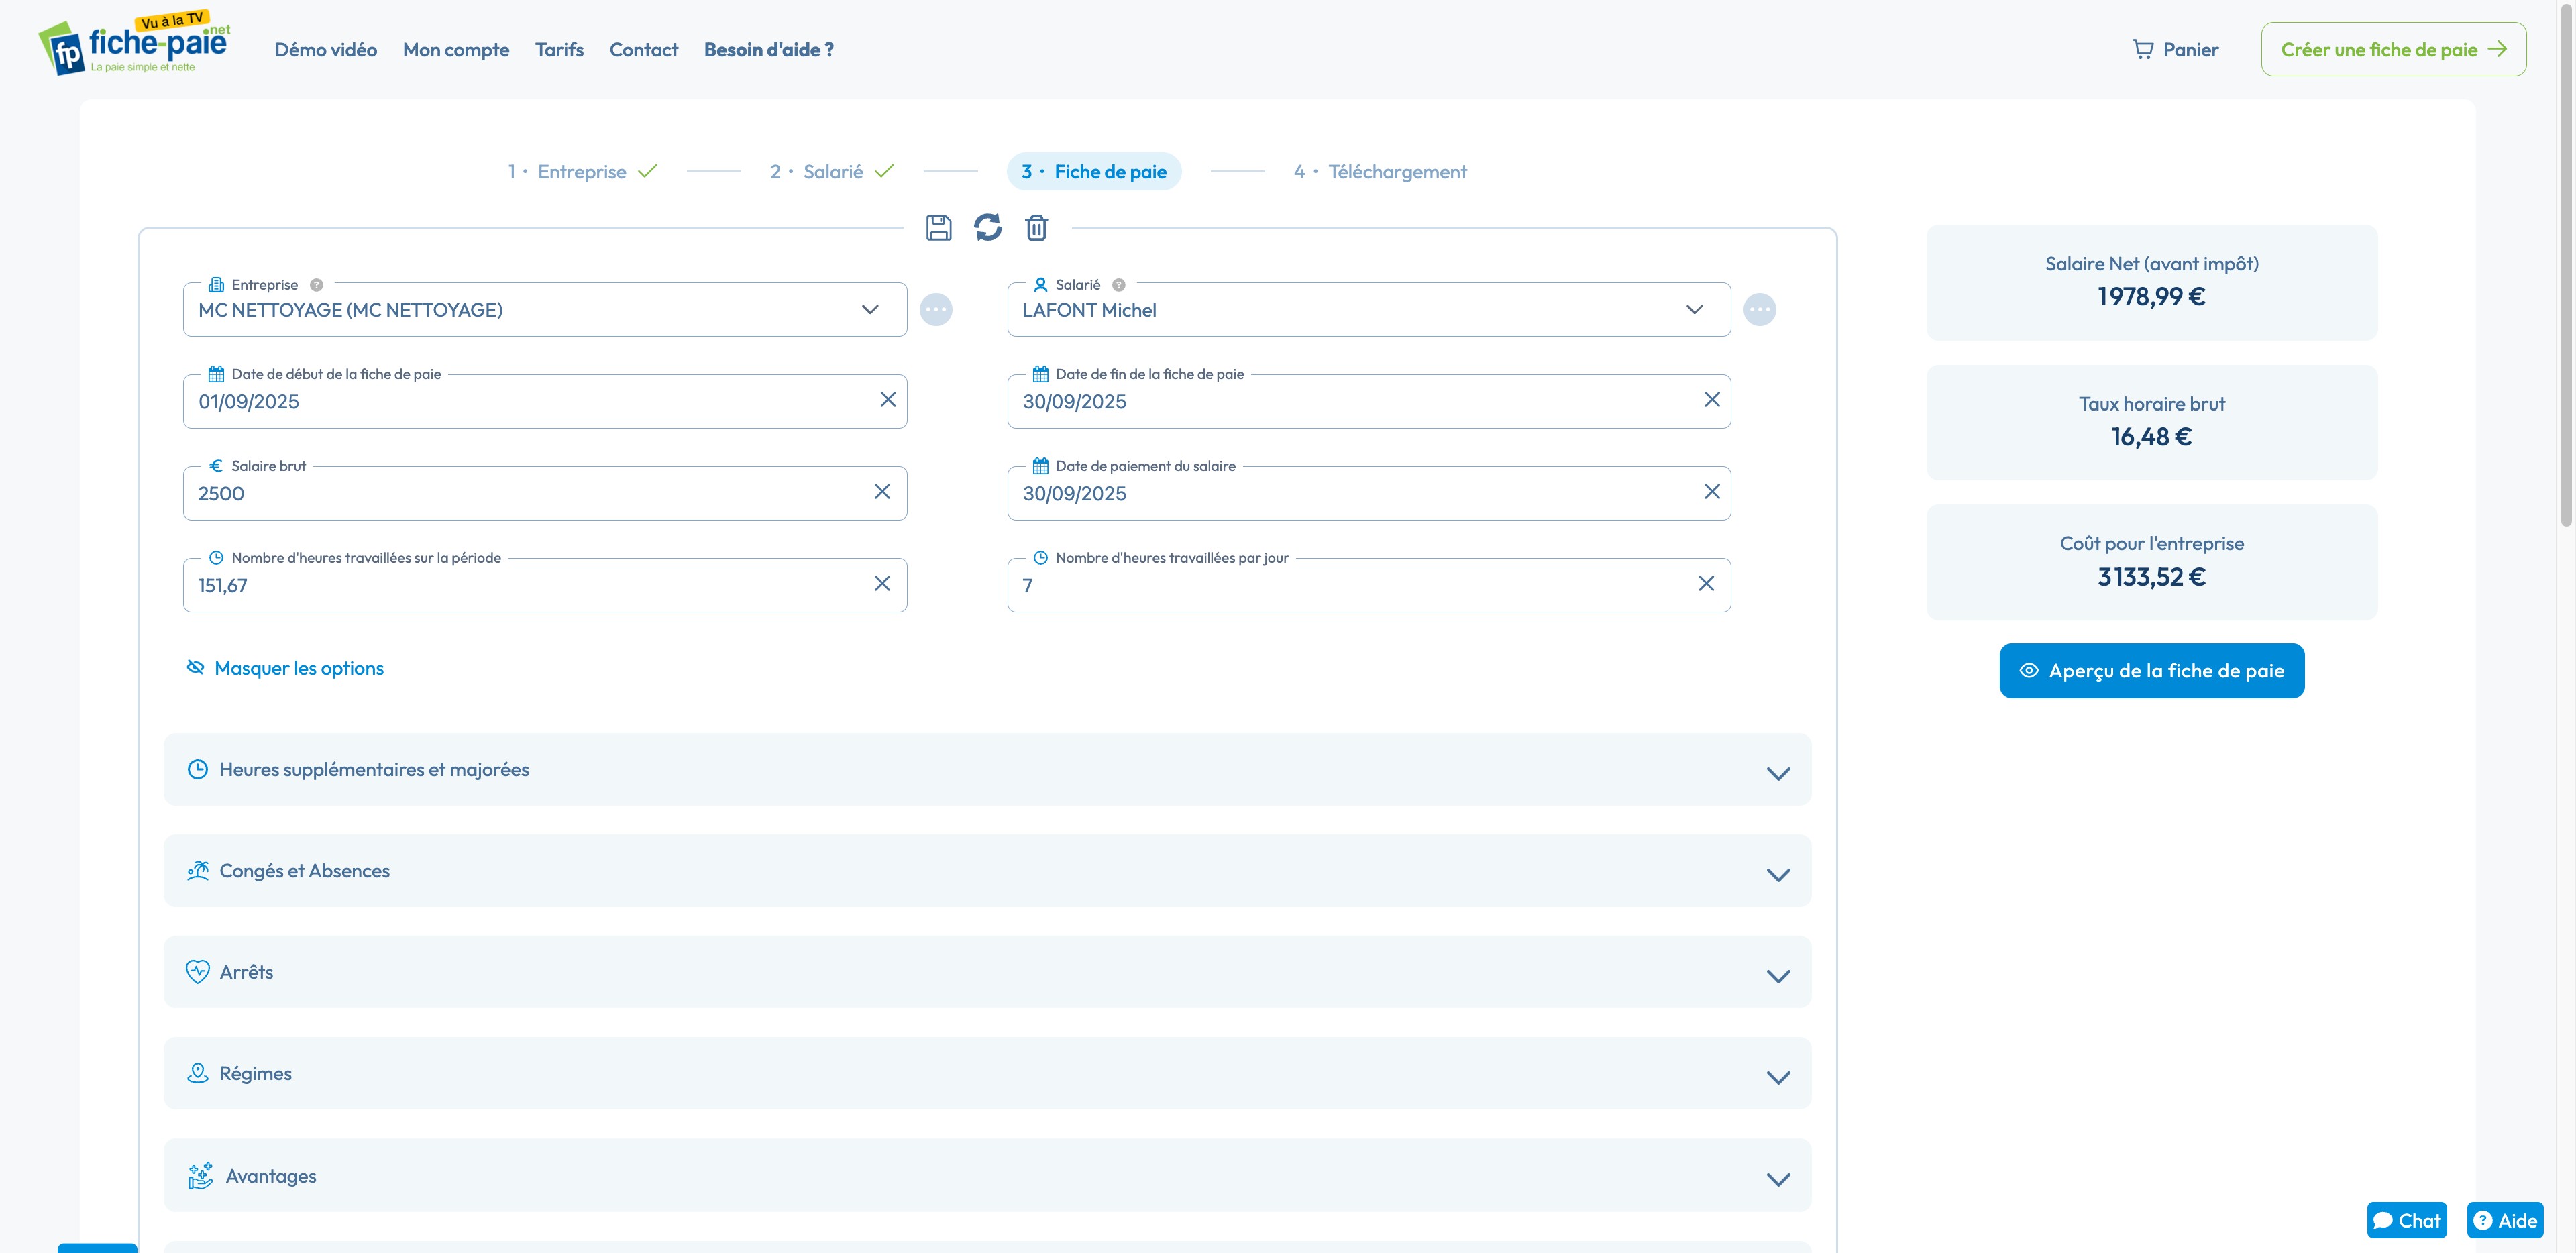
Task: Click the save (floppy disk) icon
Action: click(938, 228)
